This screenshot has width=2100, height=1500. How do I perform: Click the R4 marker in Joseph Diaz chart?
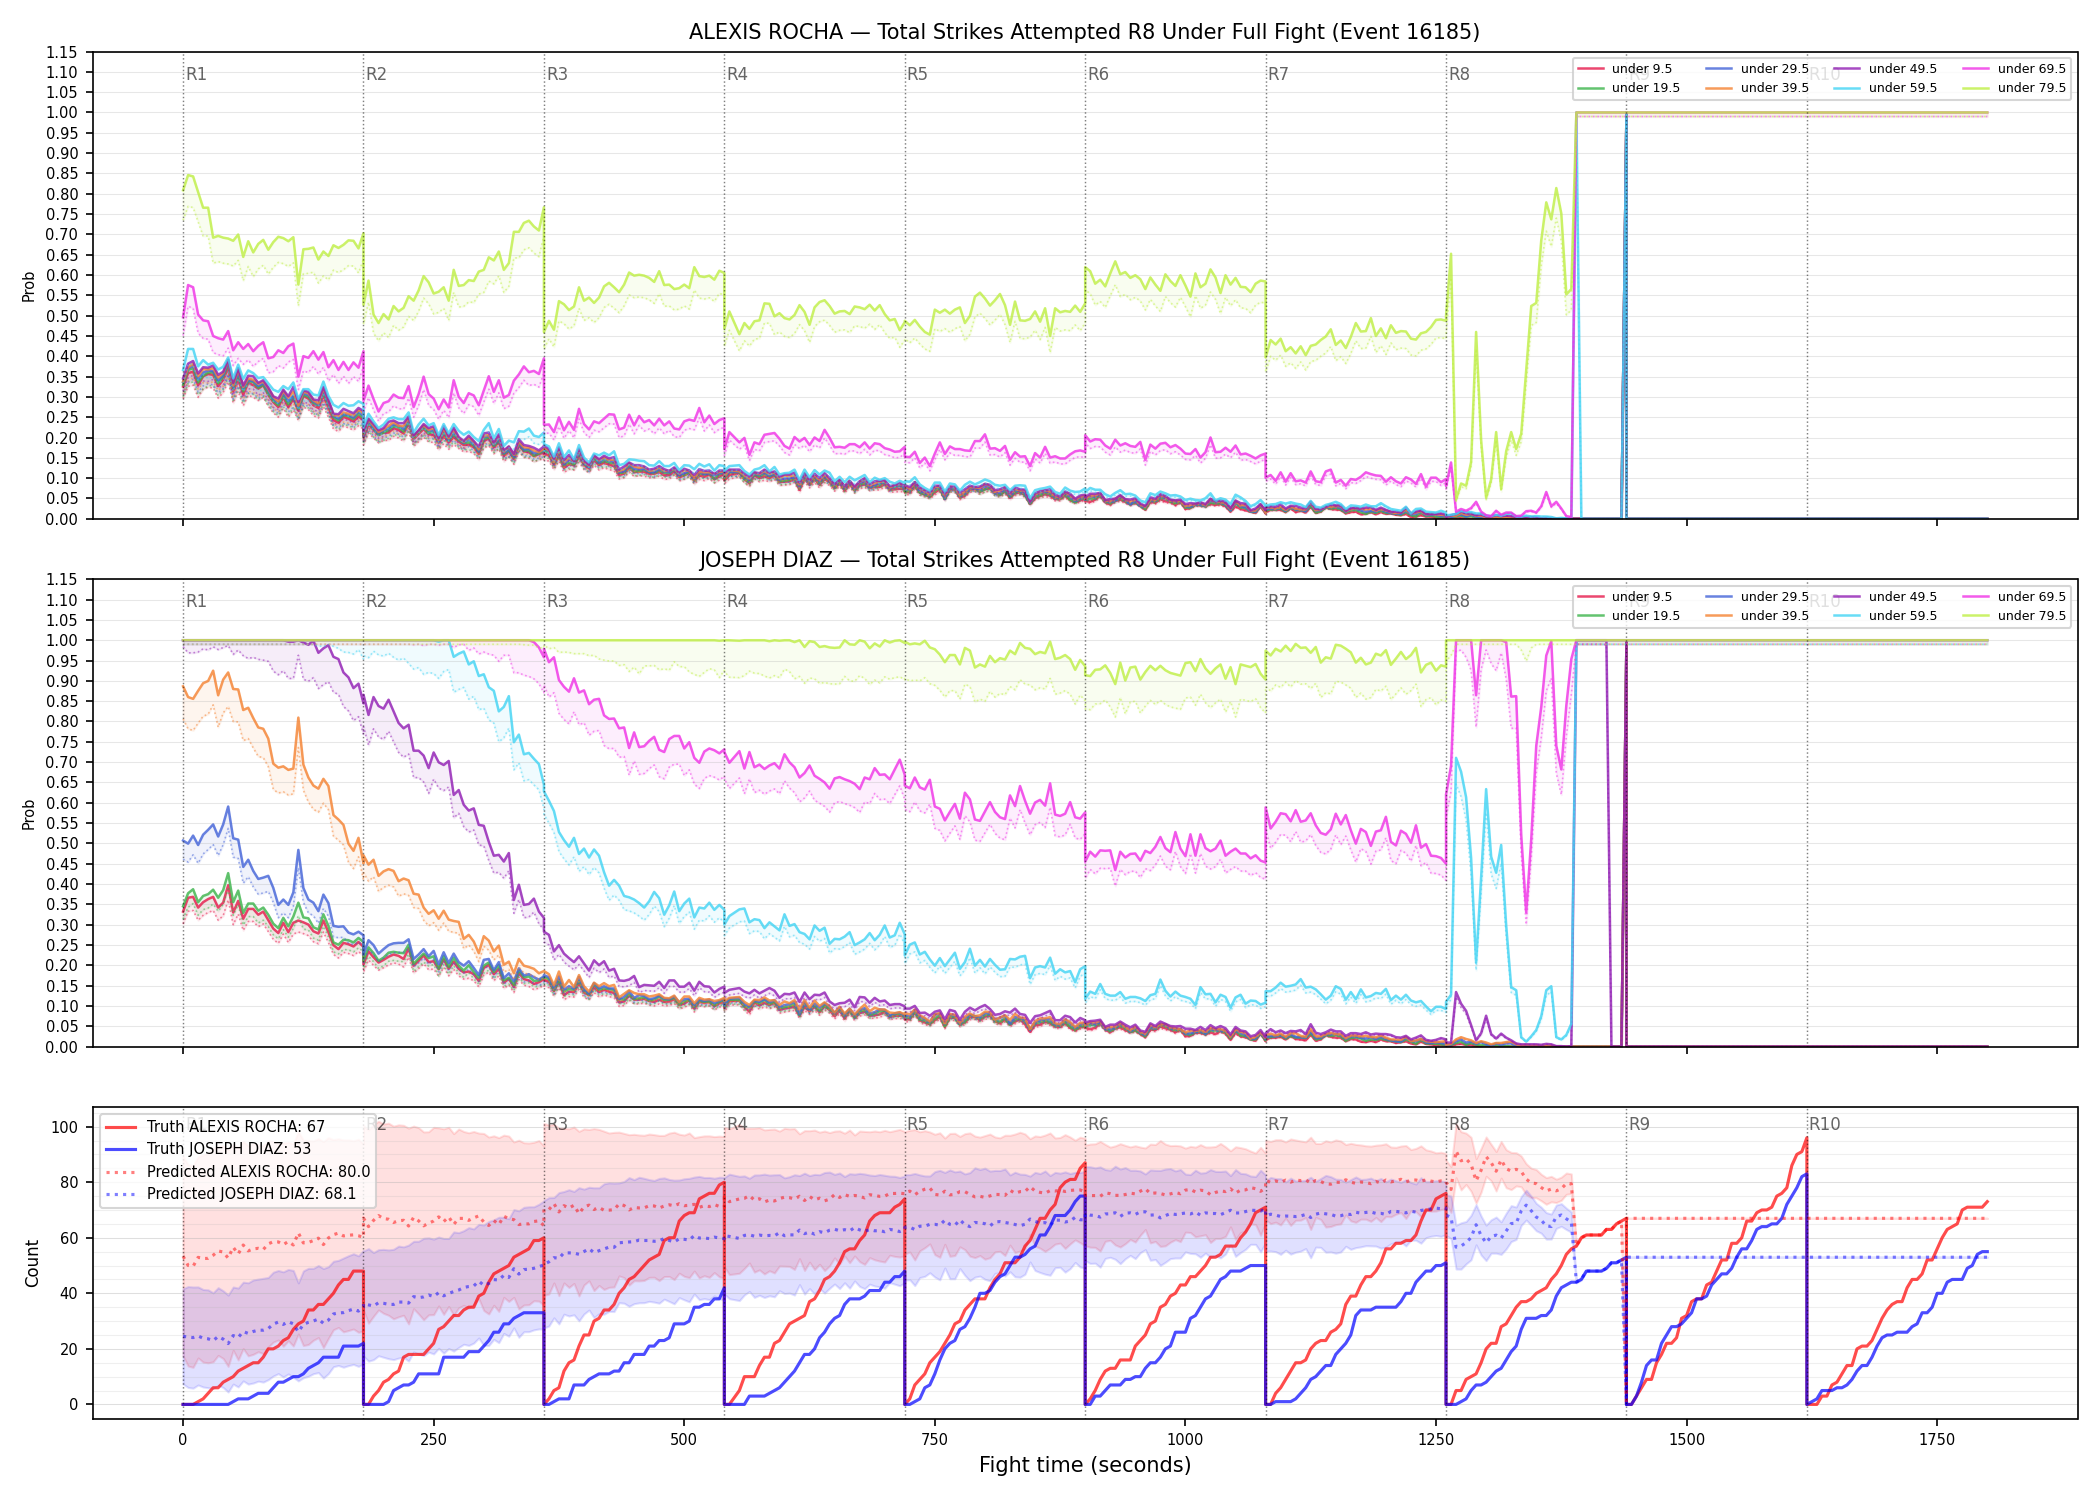(737, 601)
